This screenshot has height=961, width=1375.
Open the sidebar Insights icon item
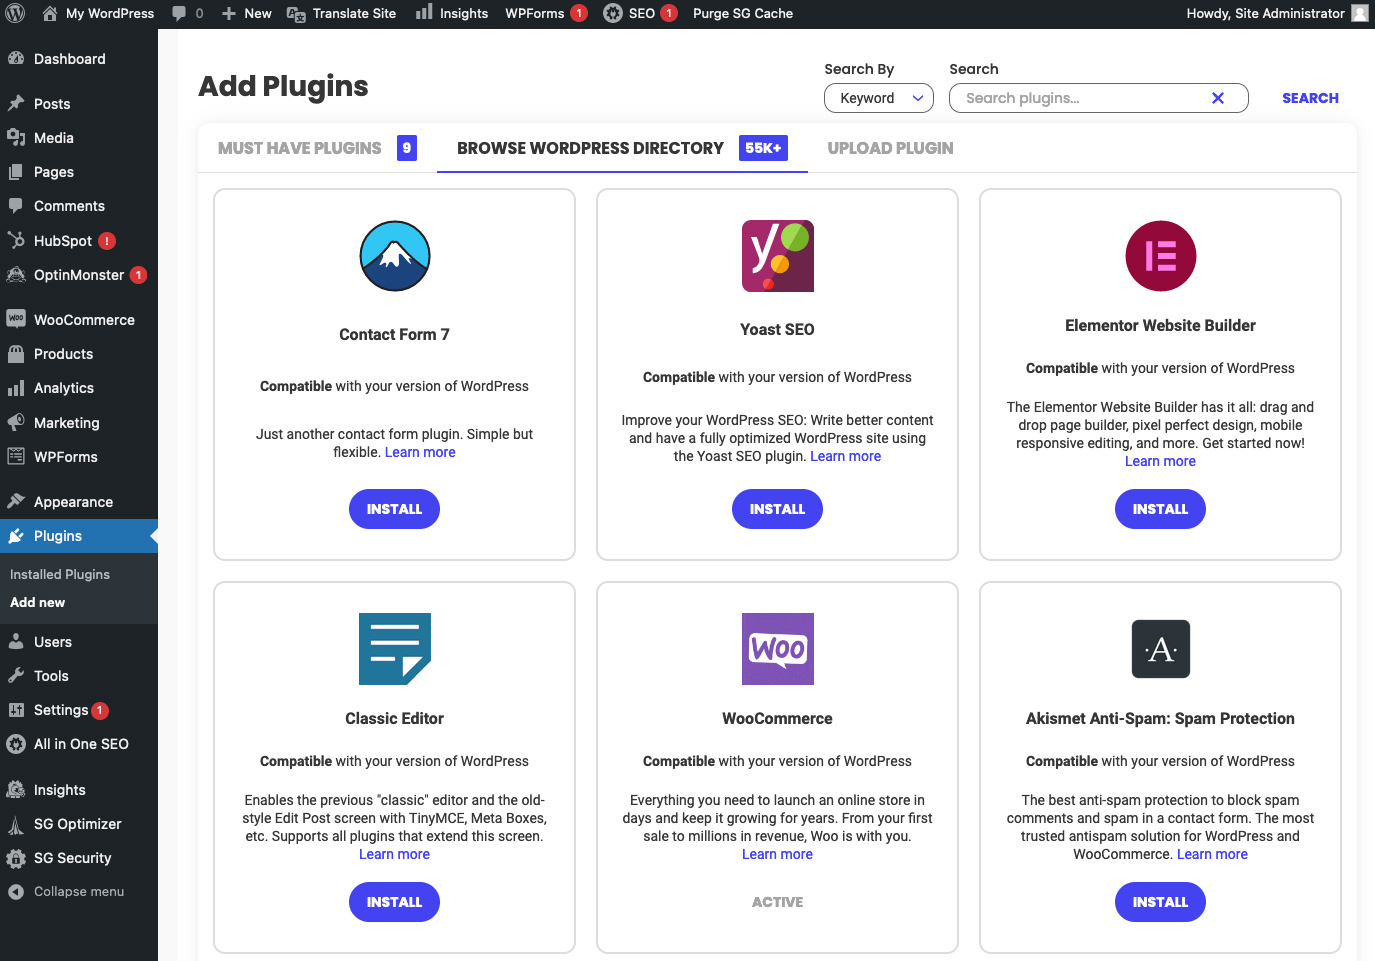pyautogui.click(x=16, y=790)
